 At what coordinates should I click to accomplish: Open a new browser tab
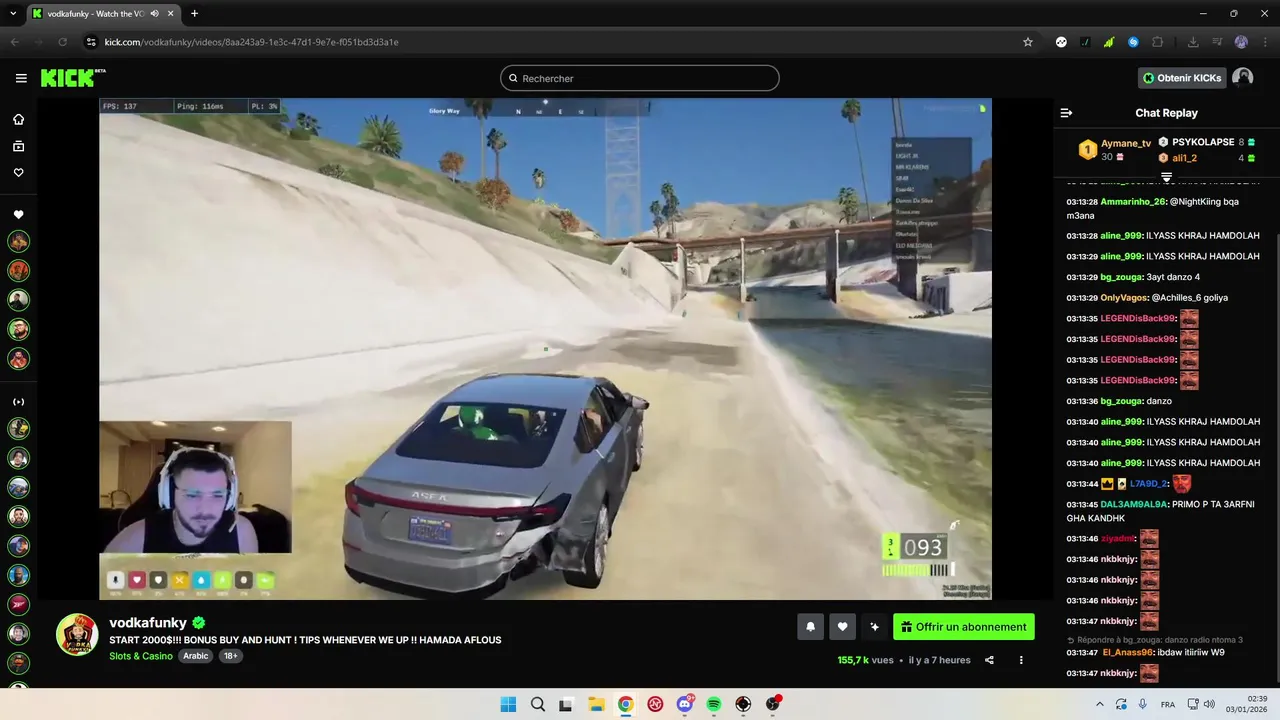(x=194, y=13)
